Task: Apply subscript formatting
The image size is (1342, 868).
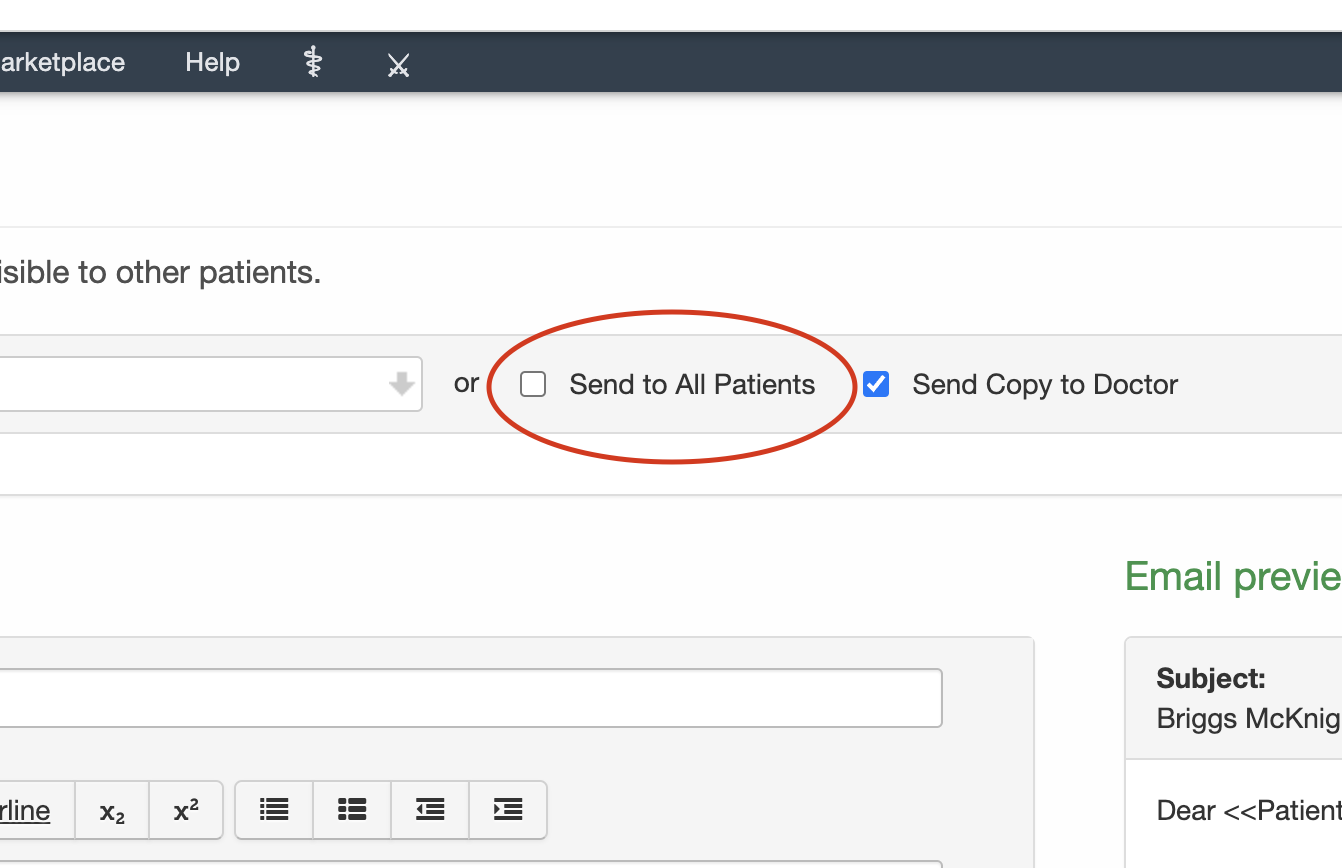Action: (x=112, y=810)
